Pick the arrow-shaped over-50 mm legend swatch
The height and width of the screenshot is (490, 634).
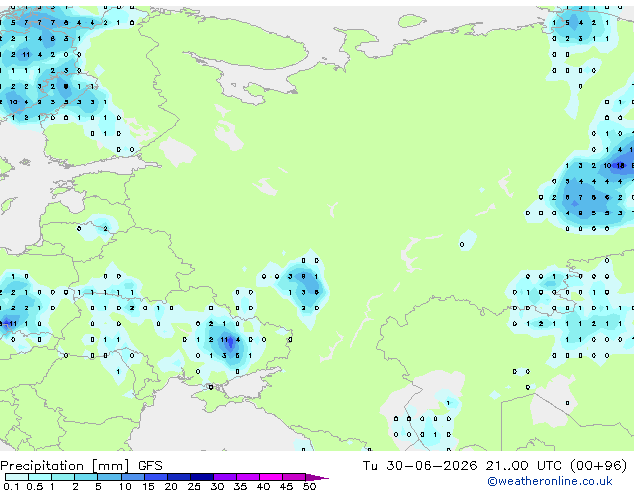[317, 477]
